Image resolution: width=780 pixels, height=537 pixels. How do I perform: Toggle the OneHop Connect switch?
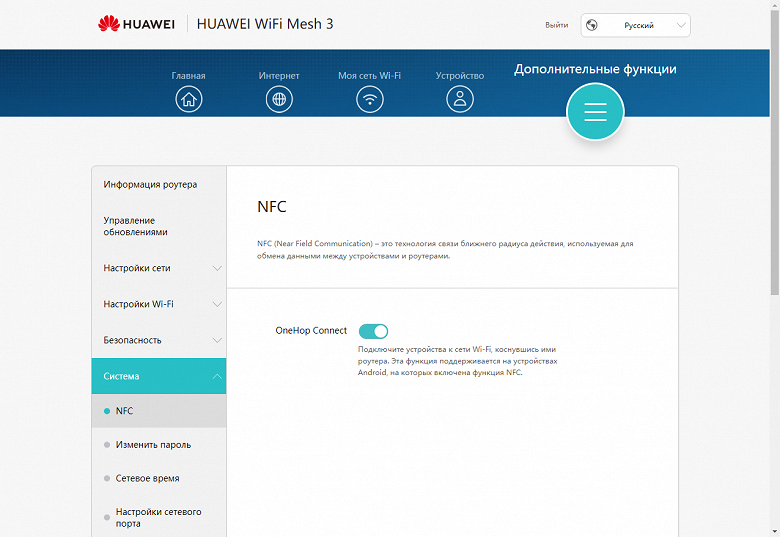373,331
